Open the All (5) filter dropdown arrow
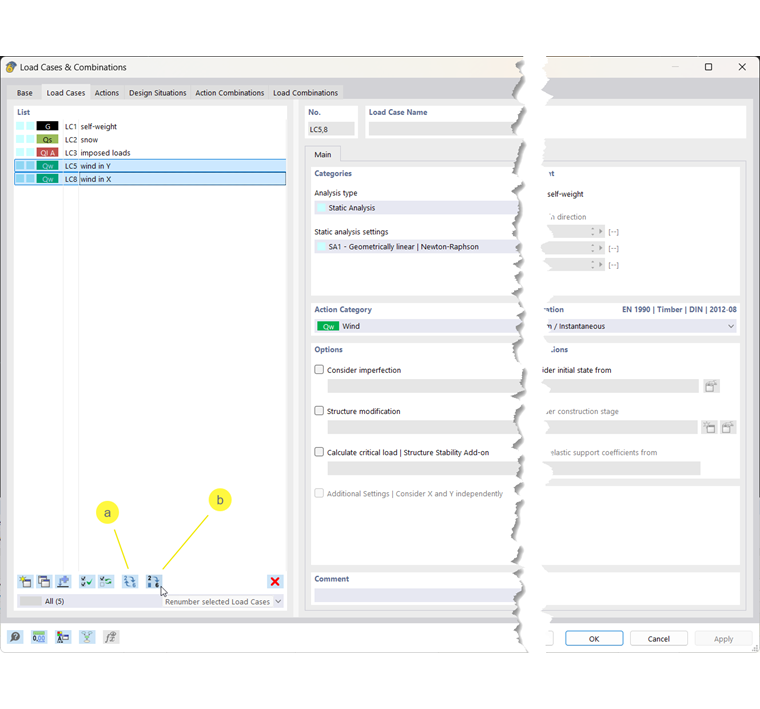This screenshot has width=760, height=709. coord(278,601)
